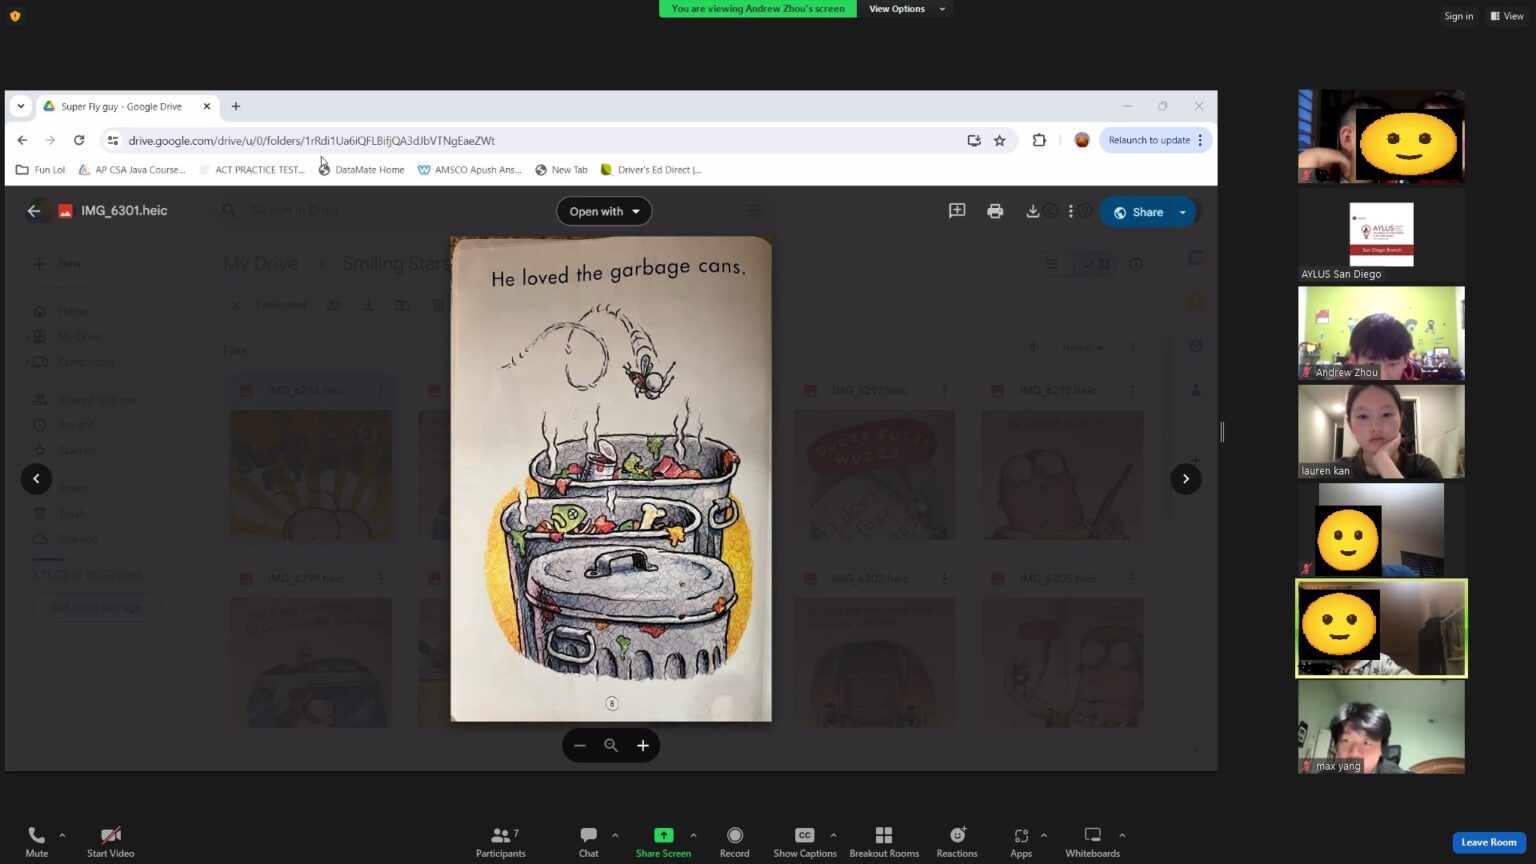Image resolution: width=1536 pixels, height=864 pixels.
Task: Start recording with Record button
Action: click(x=734, y=841)
